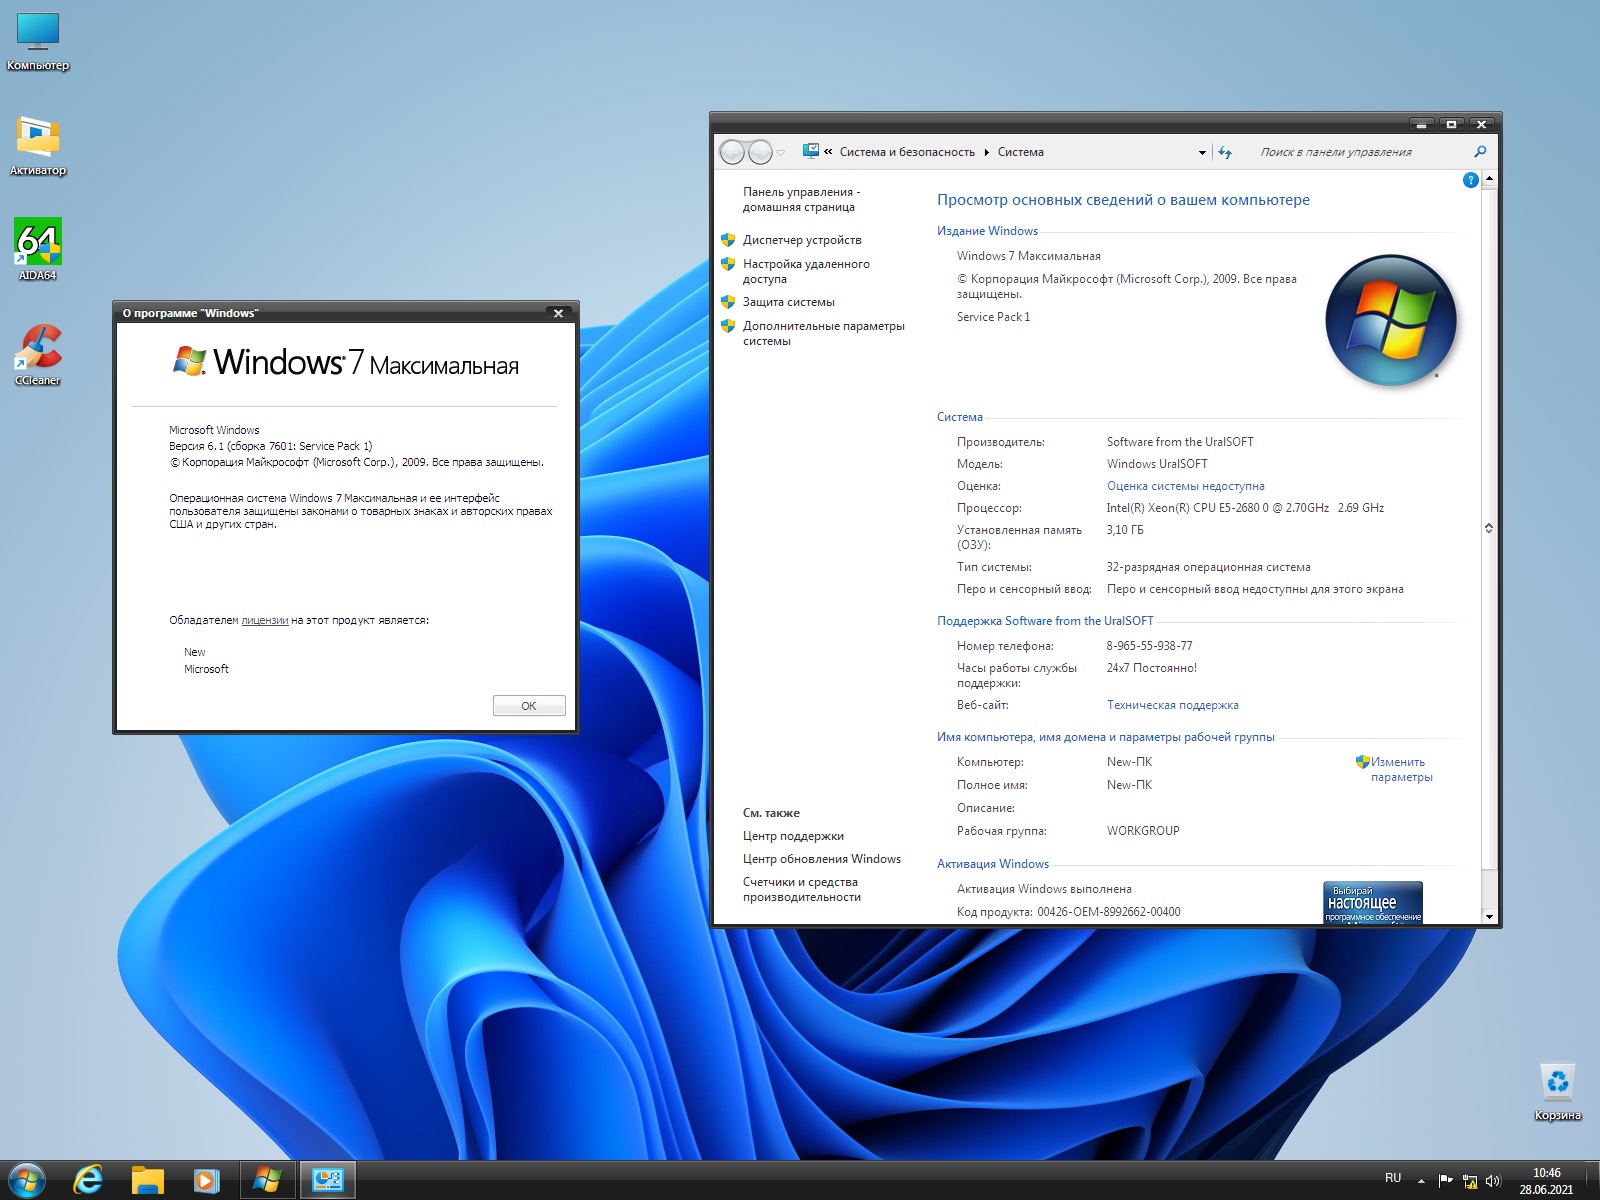Viewport: 1600px width, 1200px height.
Task: Click the Windows logo in the System window
Action: [1391, 321]
